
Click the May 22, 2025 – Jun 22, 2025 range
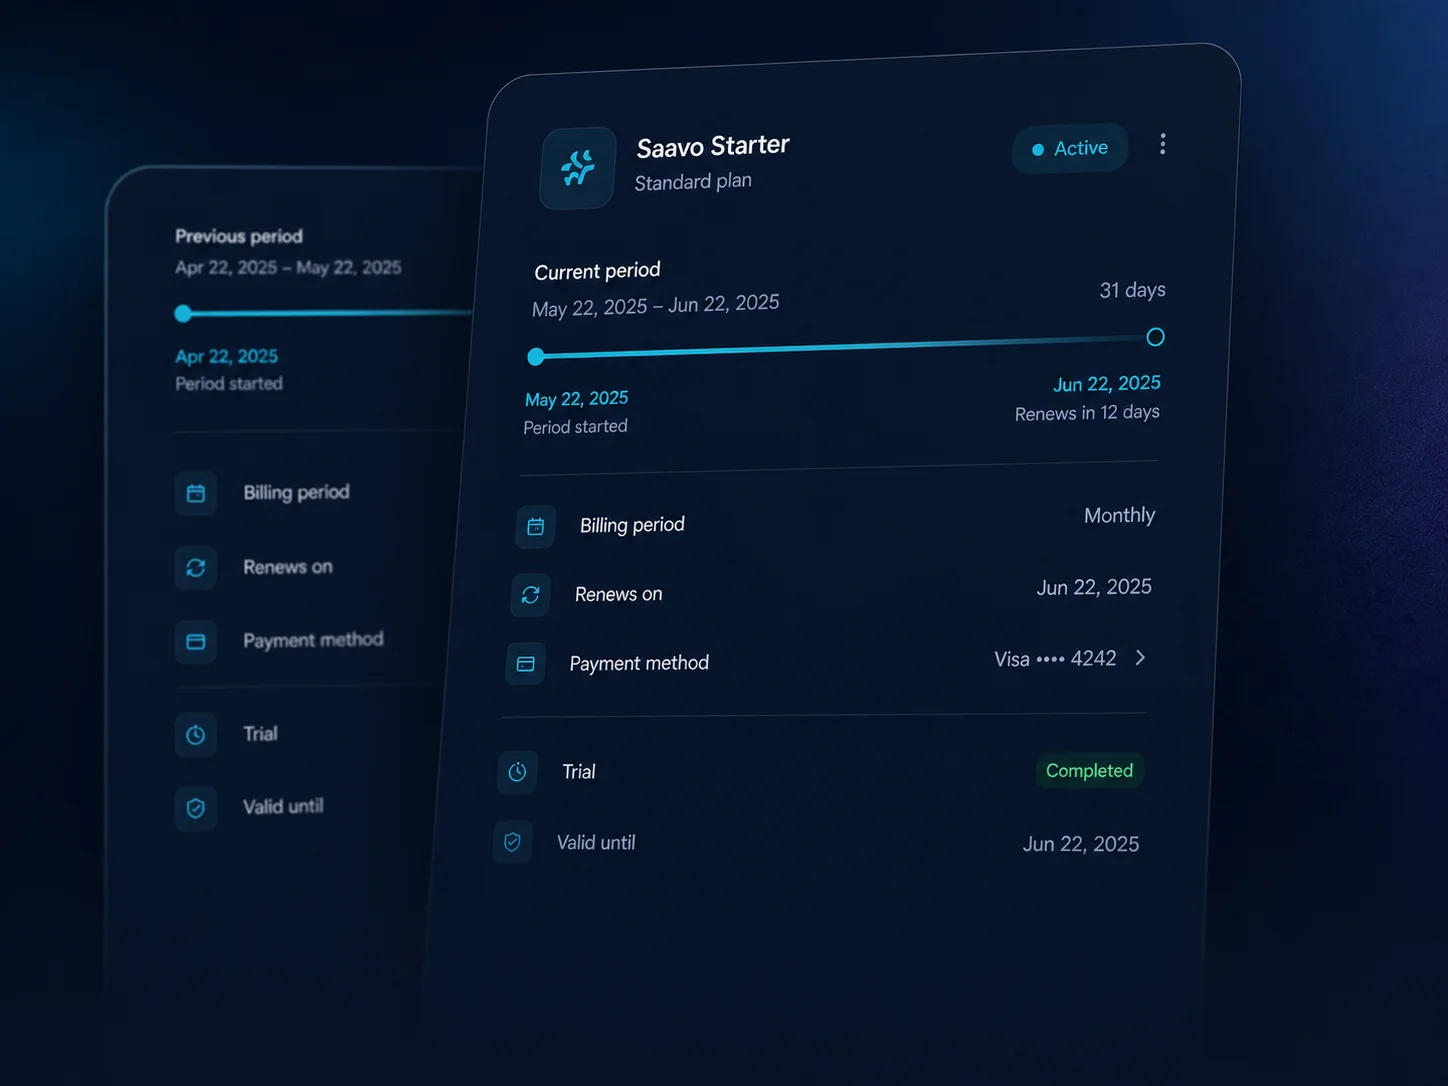coord(656,305)
